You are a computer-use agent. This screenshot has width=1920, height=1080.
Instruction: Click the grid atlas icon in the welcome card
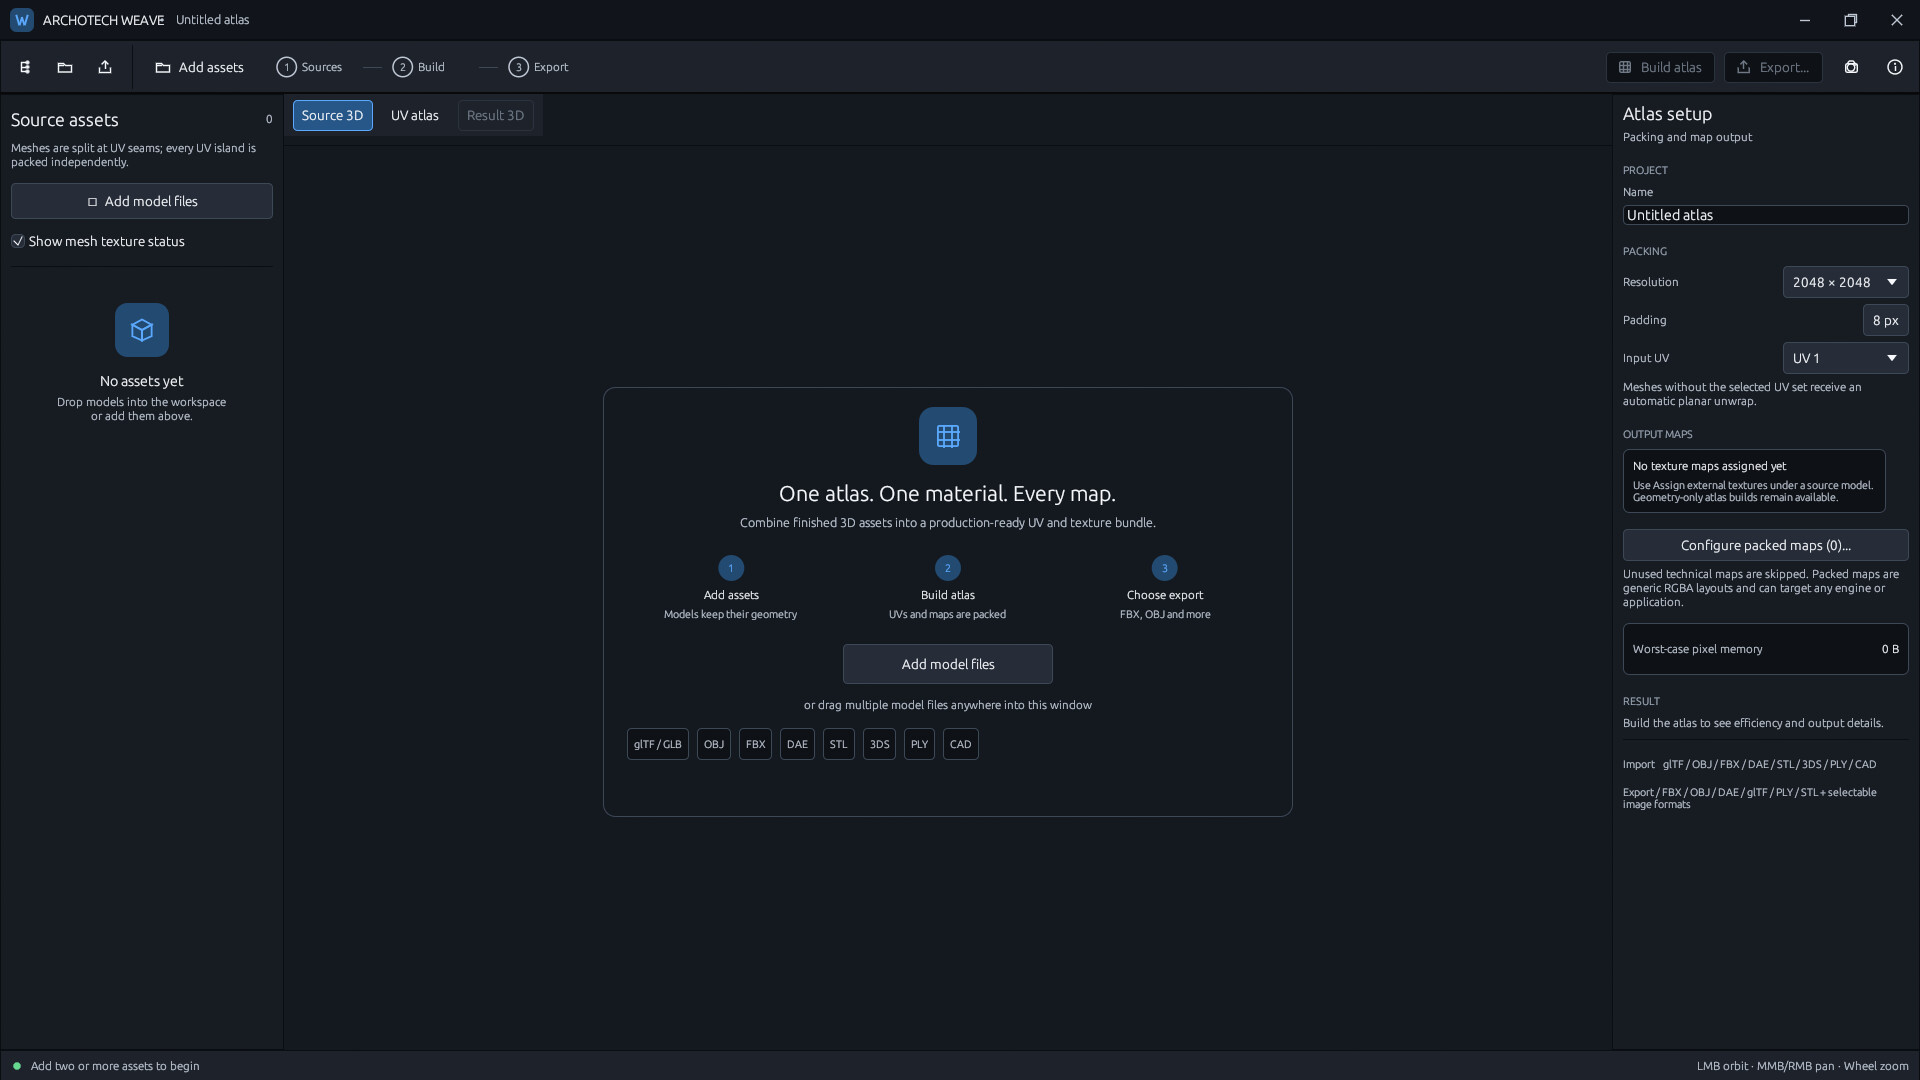[948, 436]
